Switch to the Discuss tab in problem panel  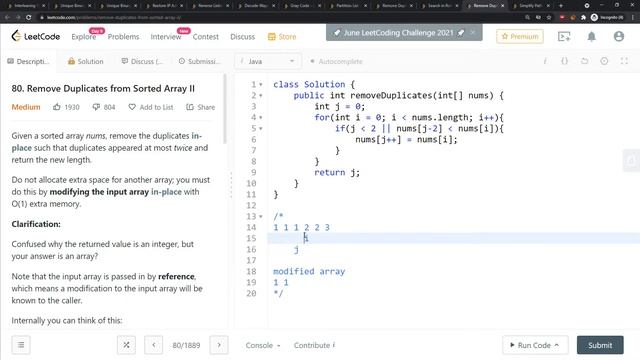(142, 61)
